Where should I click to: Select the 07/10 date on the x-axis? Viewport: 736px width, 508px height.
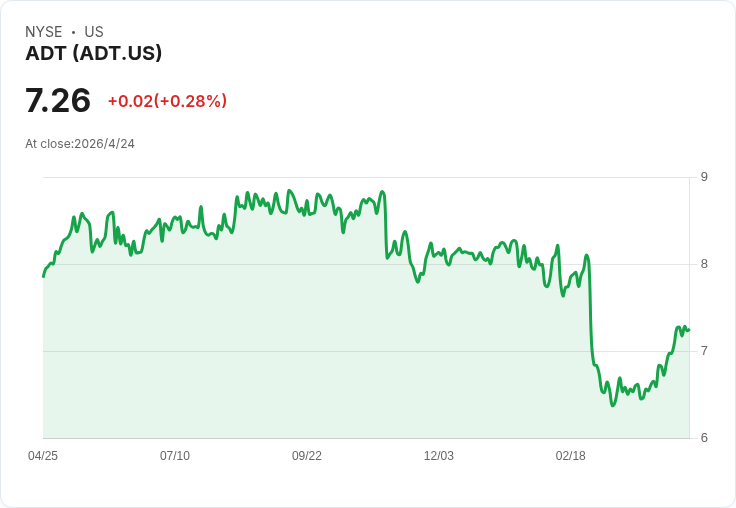click(x=175, y=456)
